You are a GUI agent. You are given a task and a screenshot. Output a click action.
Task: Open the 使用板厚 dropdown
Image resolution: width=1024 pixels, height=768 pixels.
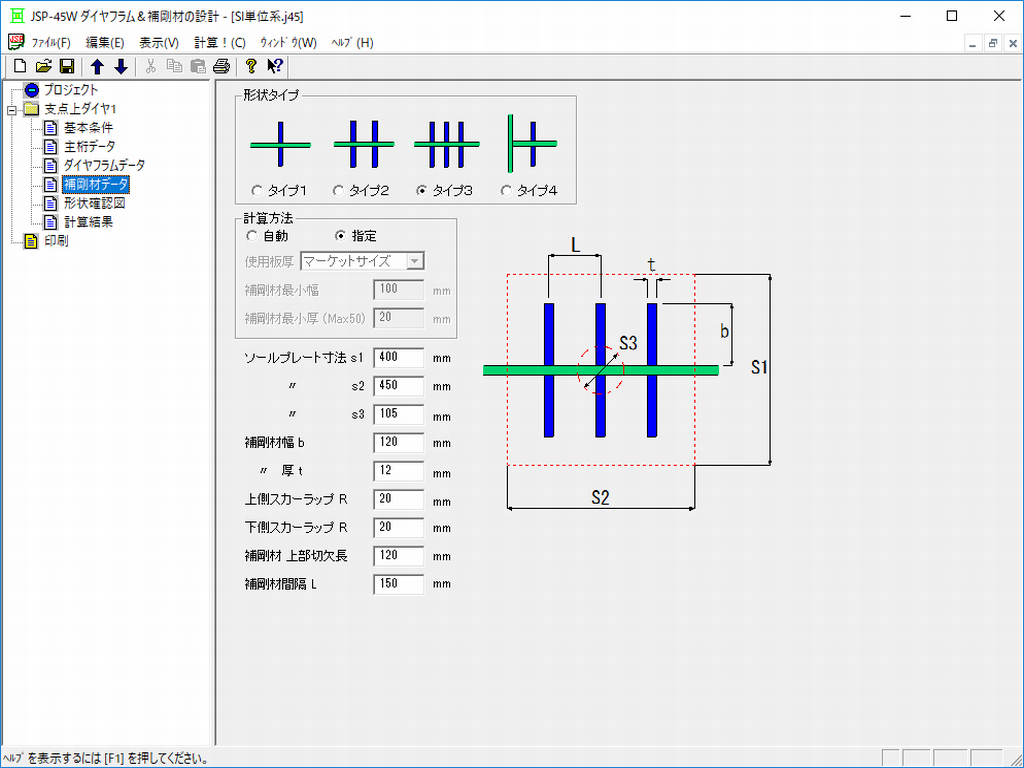point(415,261)
